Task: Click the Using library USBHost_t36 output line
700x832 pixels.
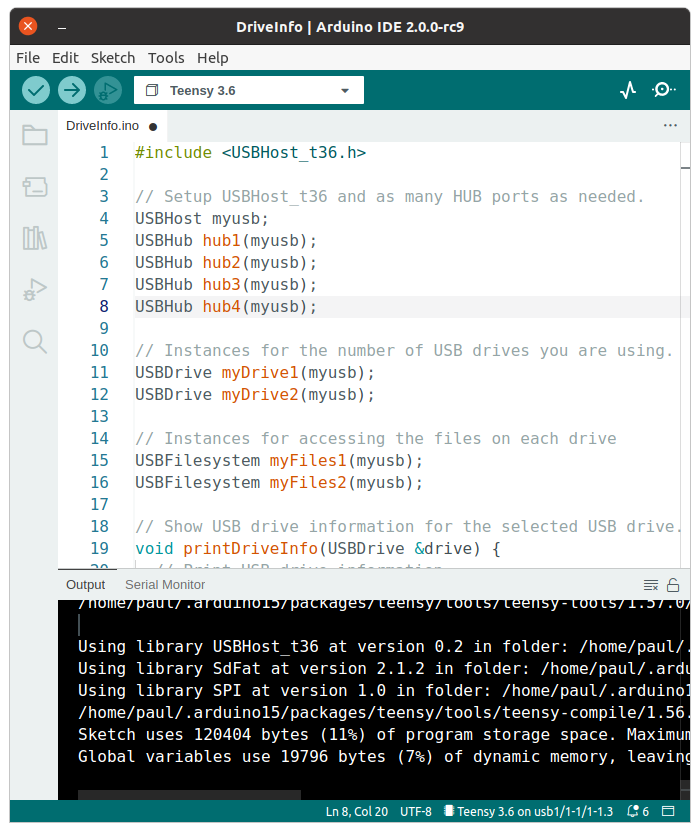Action: tap(384, 647)
